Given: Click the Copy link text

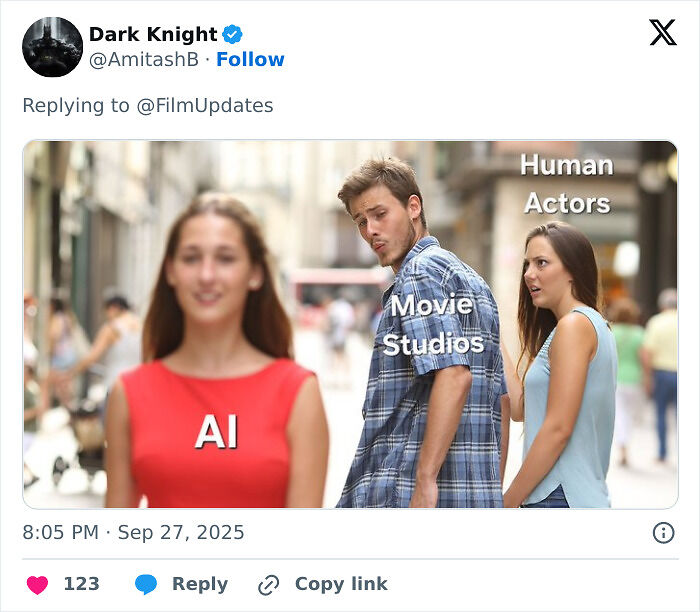Looking at the screenshot, I should point(340,584).
